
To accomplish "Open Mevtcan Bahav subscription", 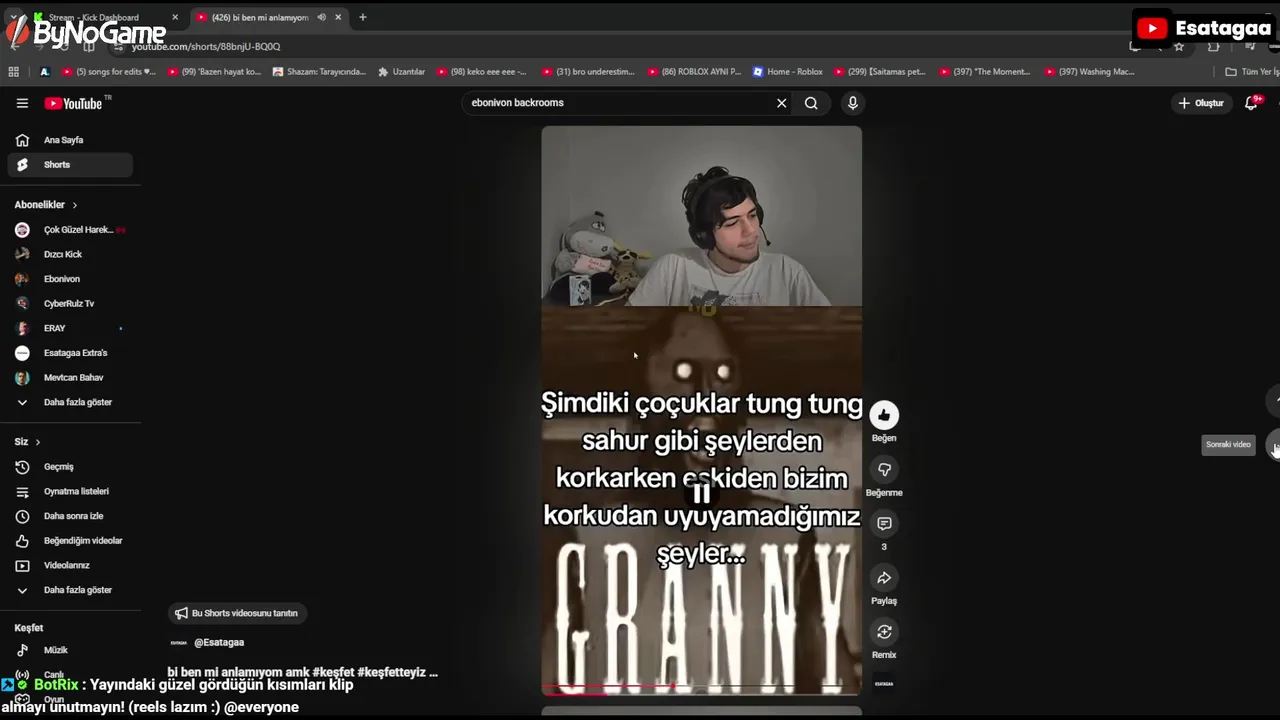I will (x=70, y=378).
